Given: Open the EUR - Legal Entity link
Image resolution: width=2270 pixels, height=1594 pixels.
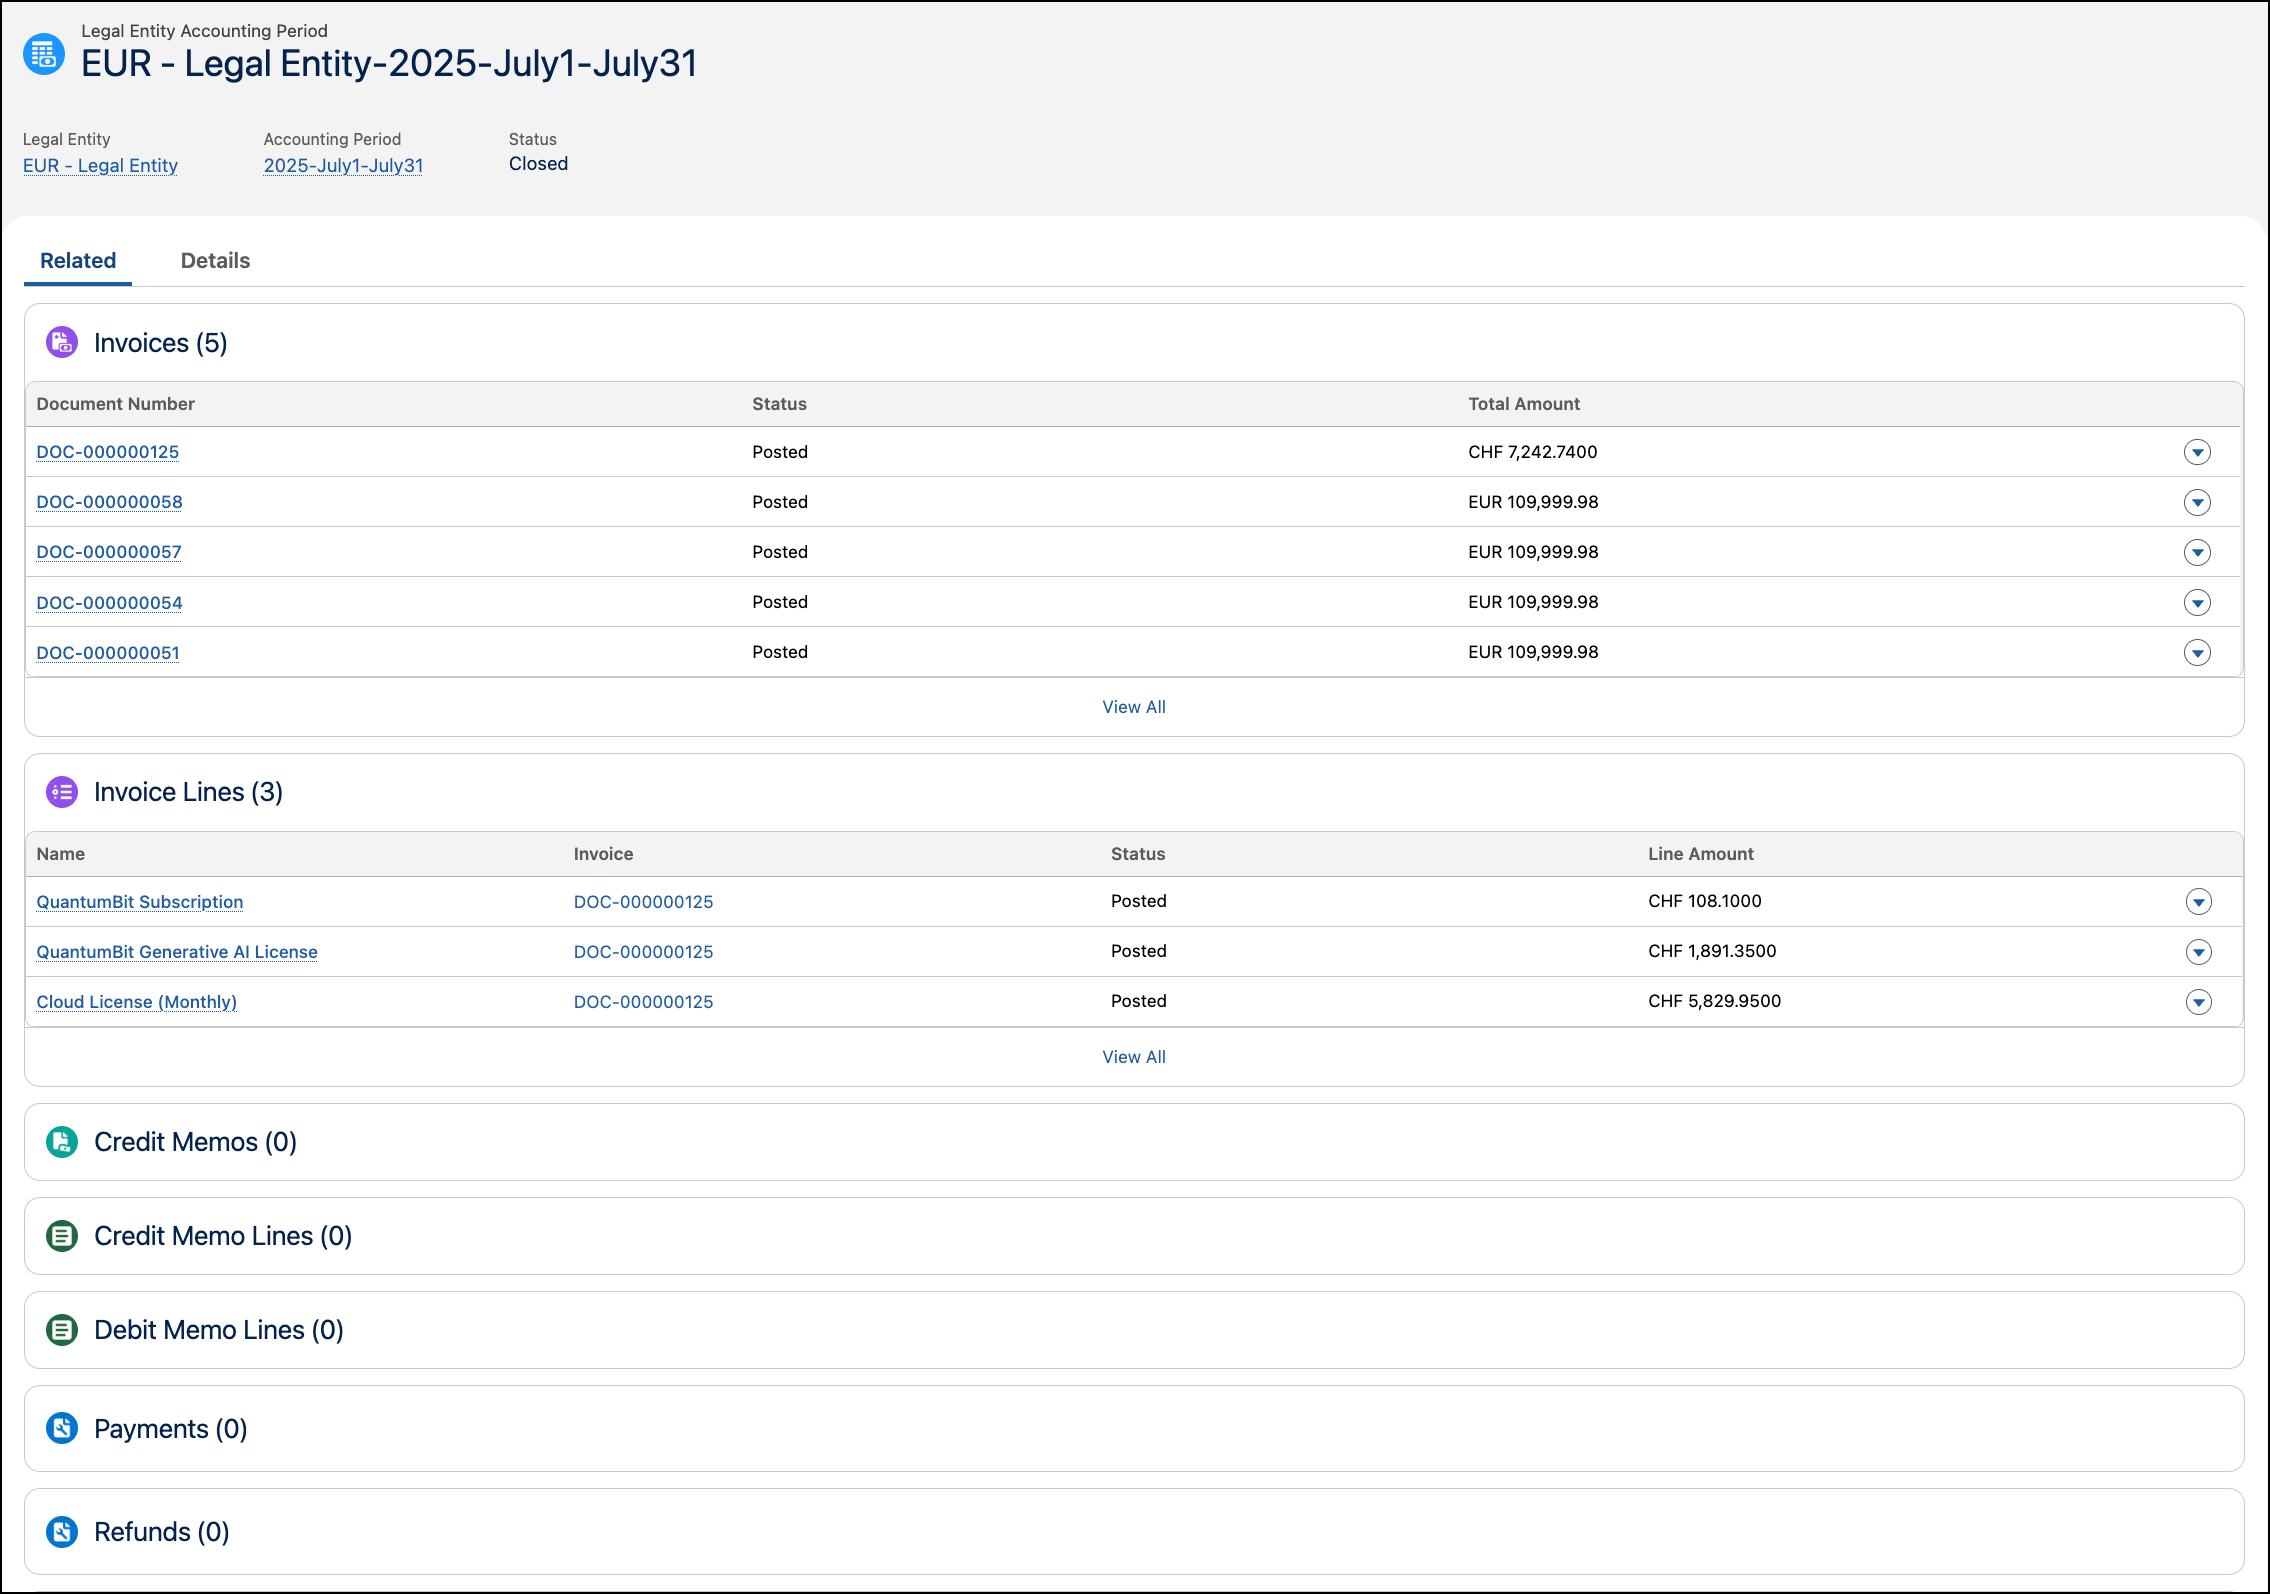Looking at the screenshot, I should click(x=100, y=165).
